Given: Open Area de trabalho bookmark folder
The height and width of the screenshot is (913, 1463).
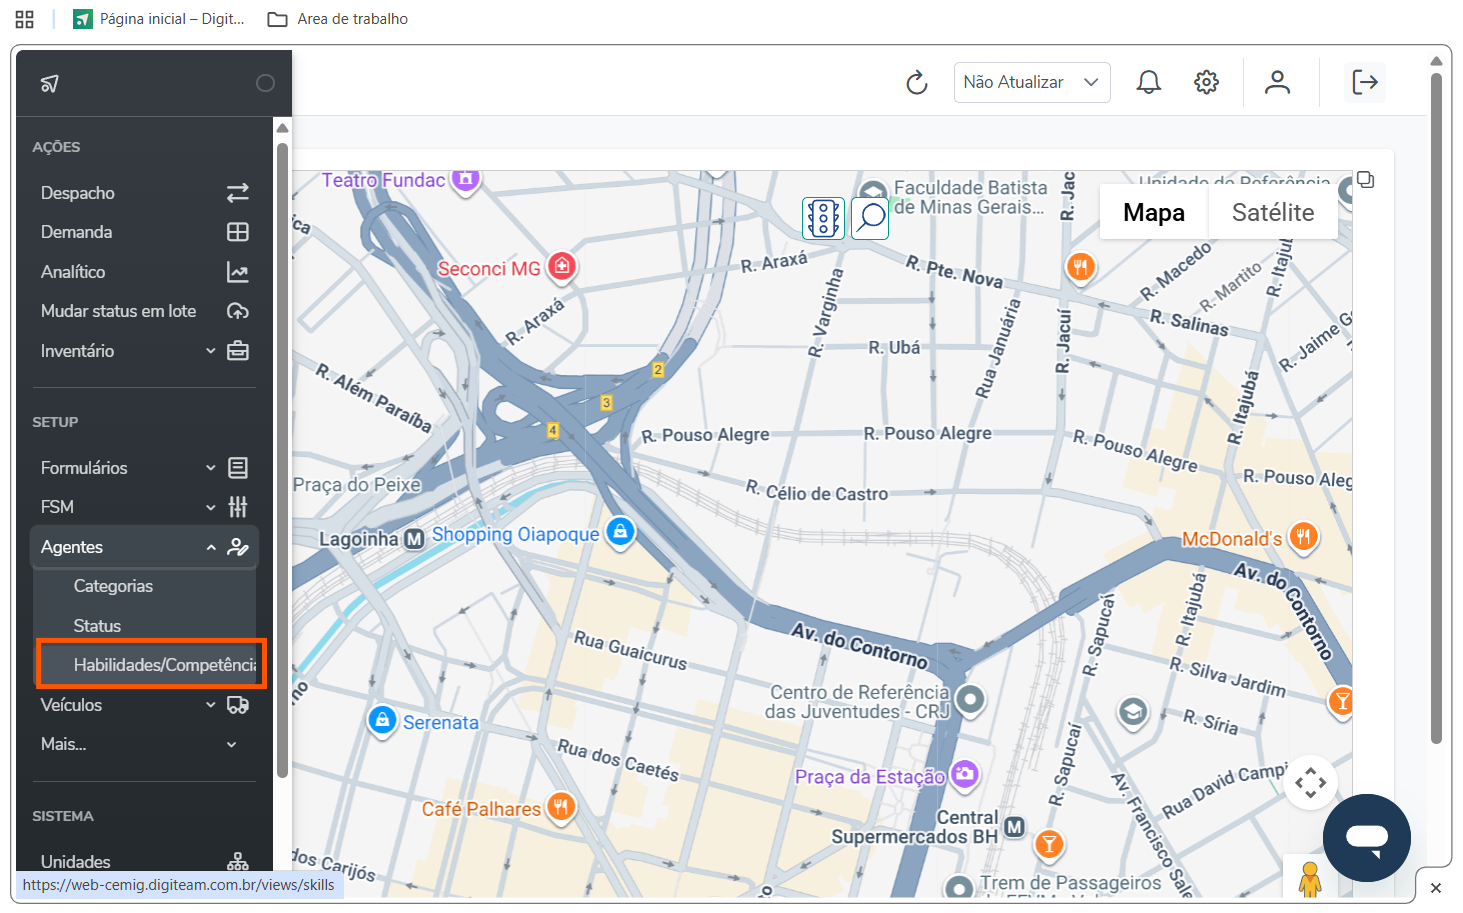Looking at the screenshot, I should 338,19.
